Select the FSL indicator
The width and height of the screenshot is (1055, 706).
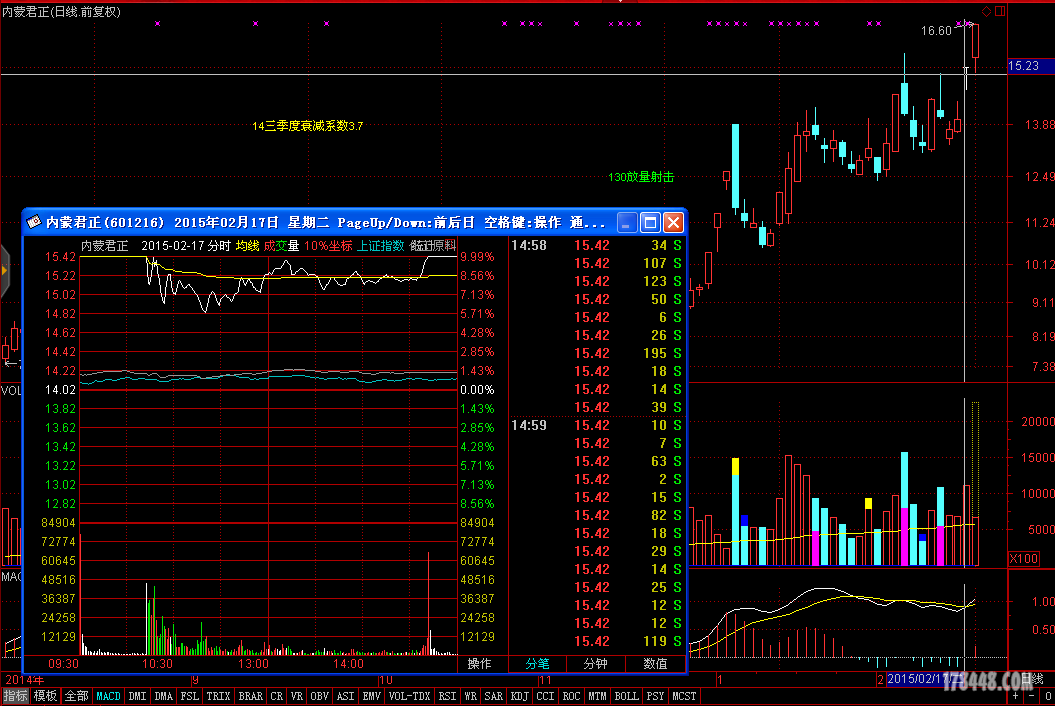coord(190,697)
